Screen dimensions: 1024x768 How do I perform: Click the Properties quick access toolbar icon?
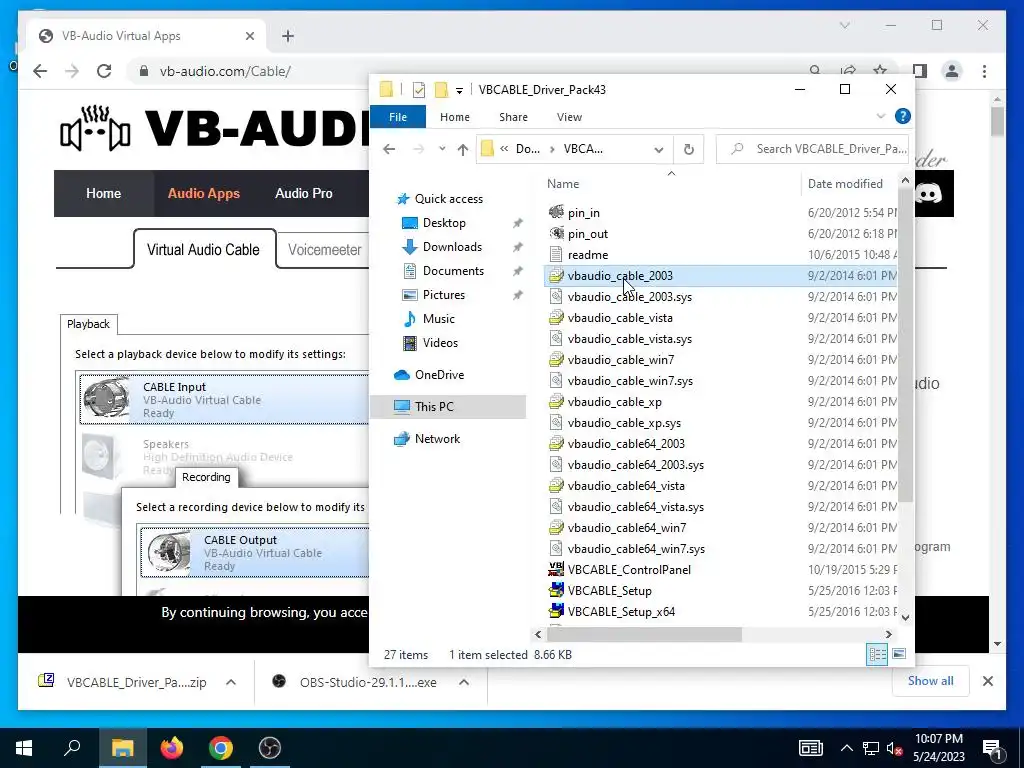[419, 89]
